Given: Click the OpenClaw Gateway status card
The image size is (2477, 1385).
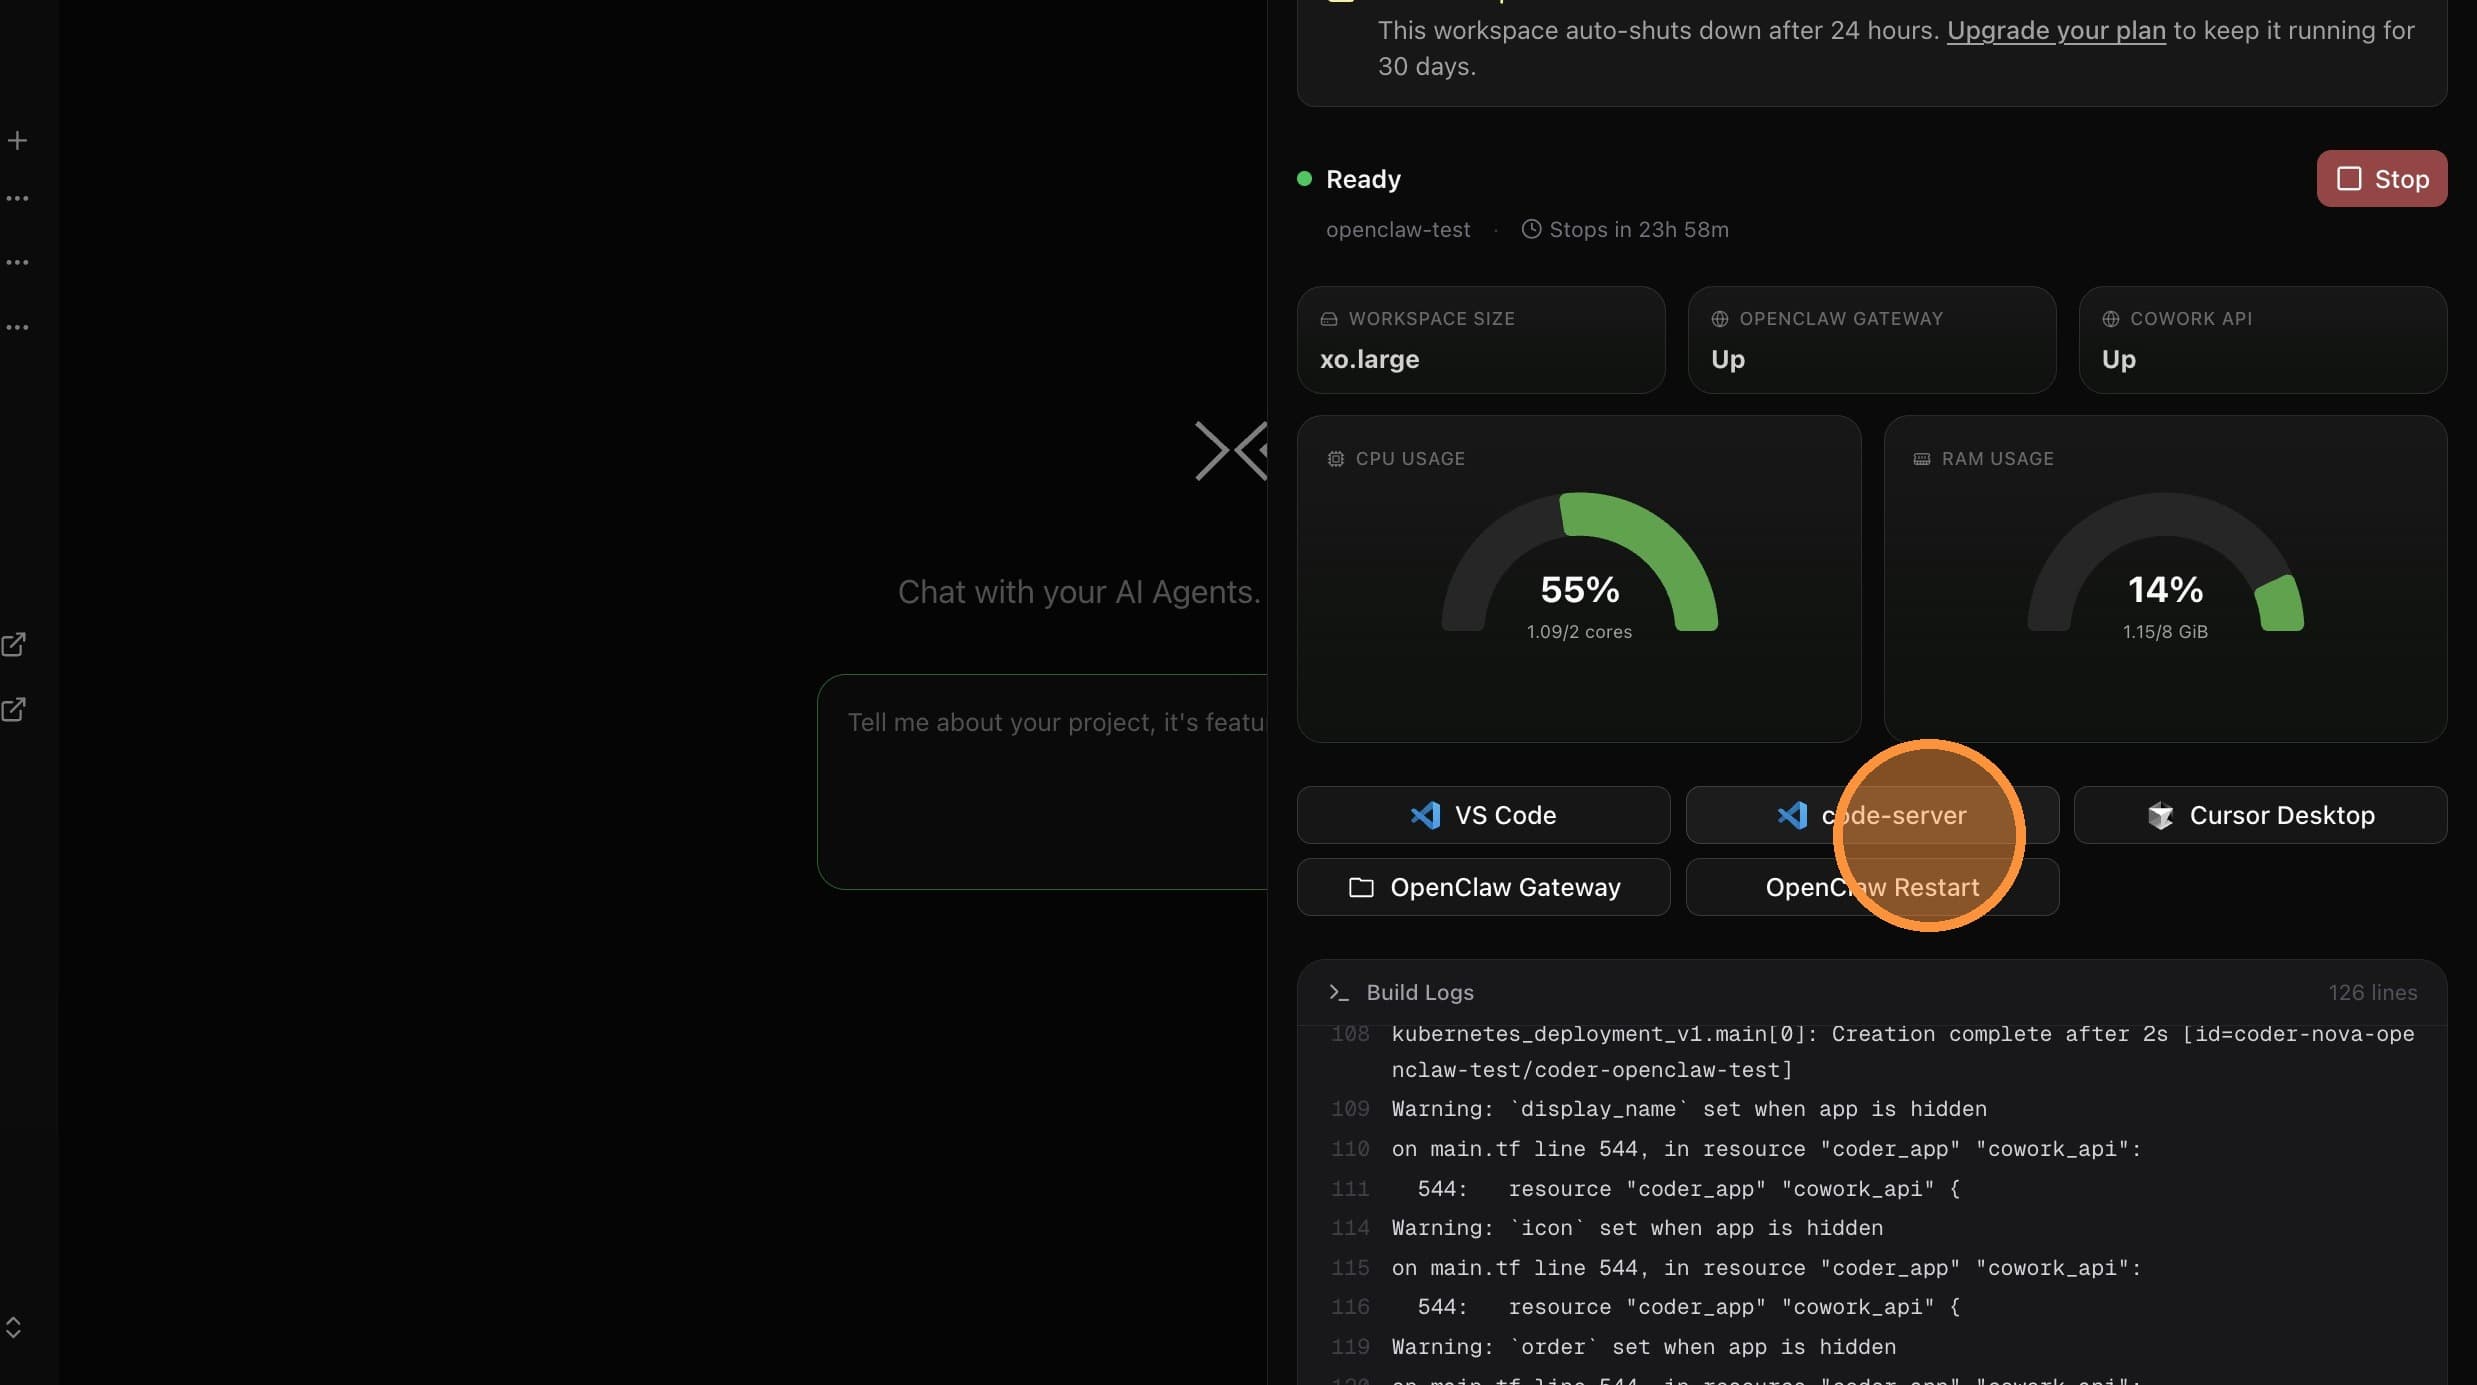Looking at the screenshot, I should coord(1871,340).
